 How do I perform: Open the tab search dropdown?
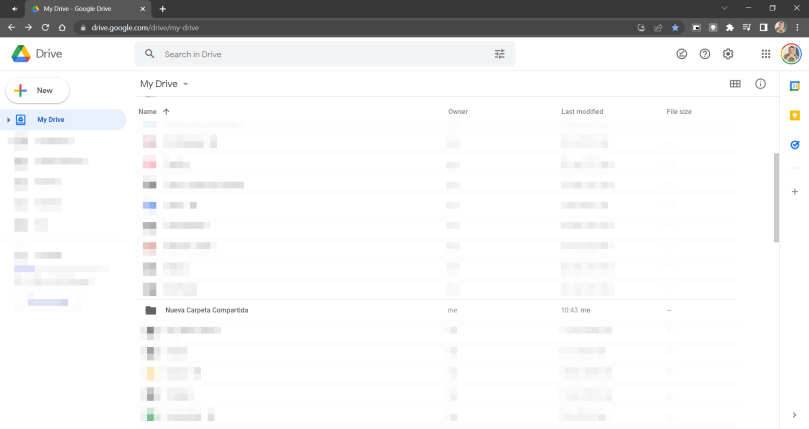[724, 8]
